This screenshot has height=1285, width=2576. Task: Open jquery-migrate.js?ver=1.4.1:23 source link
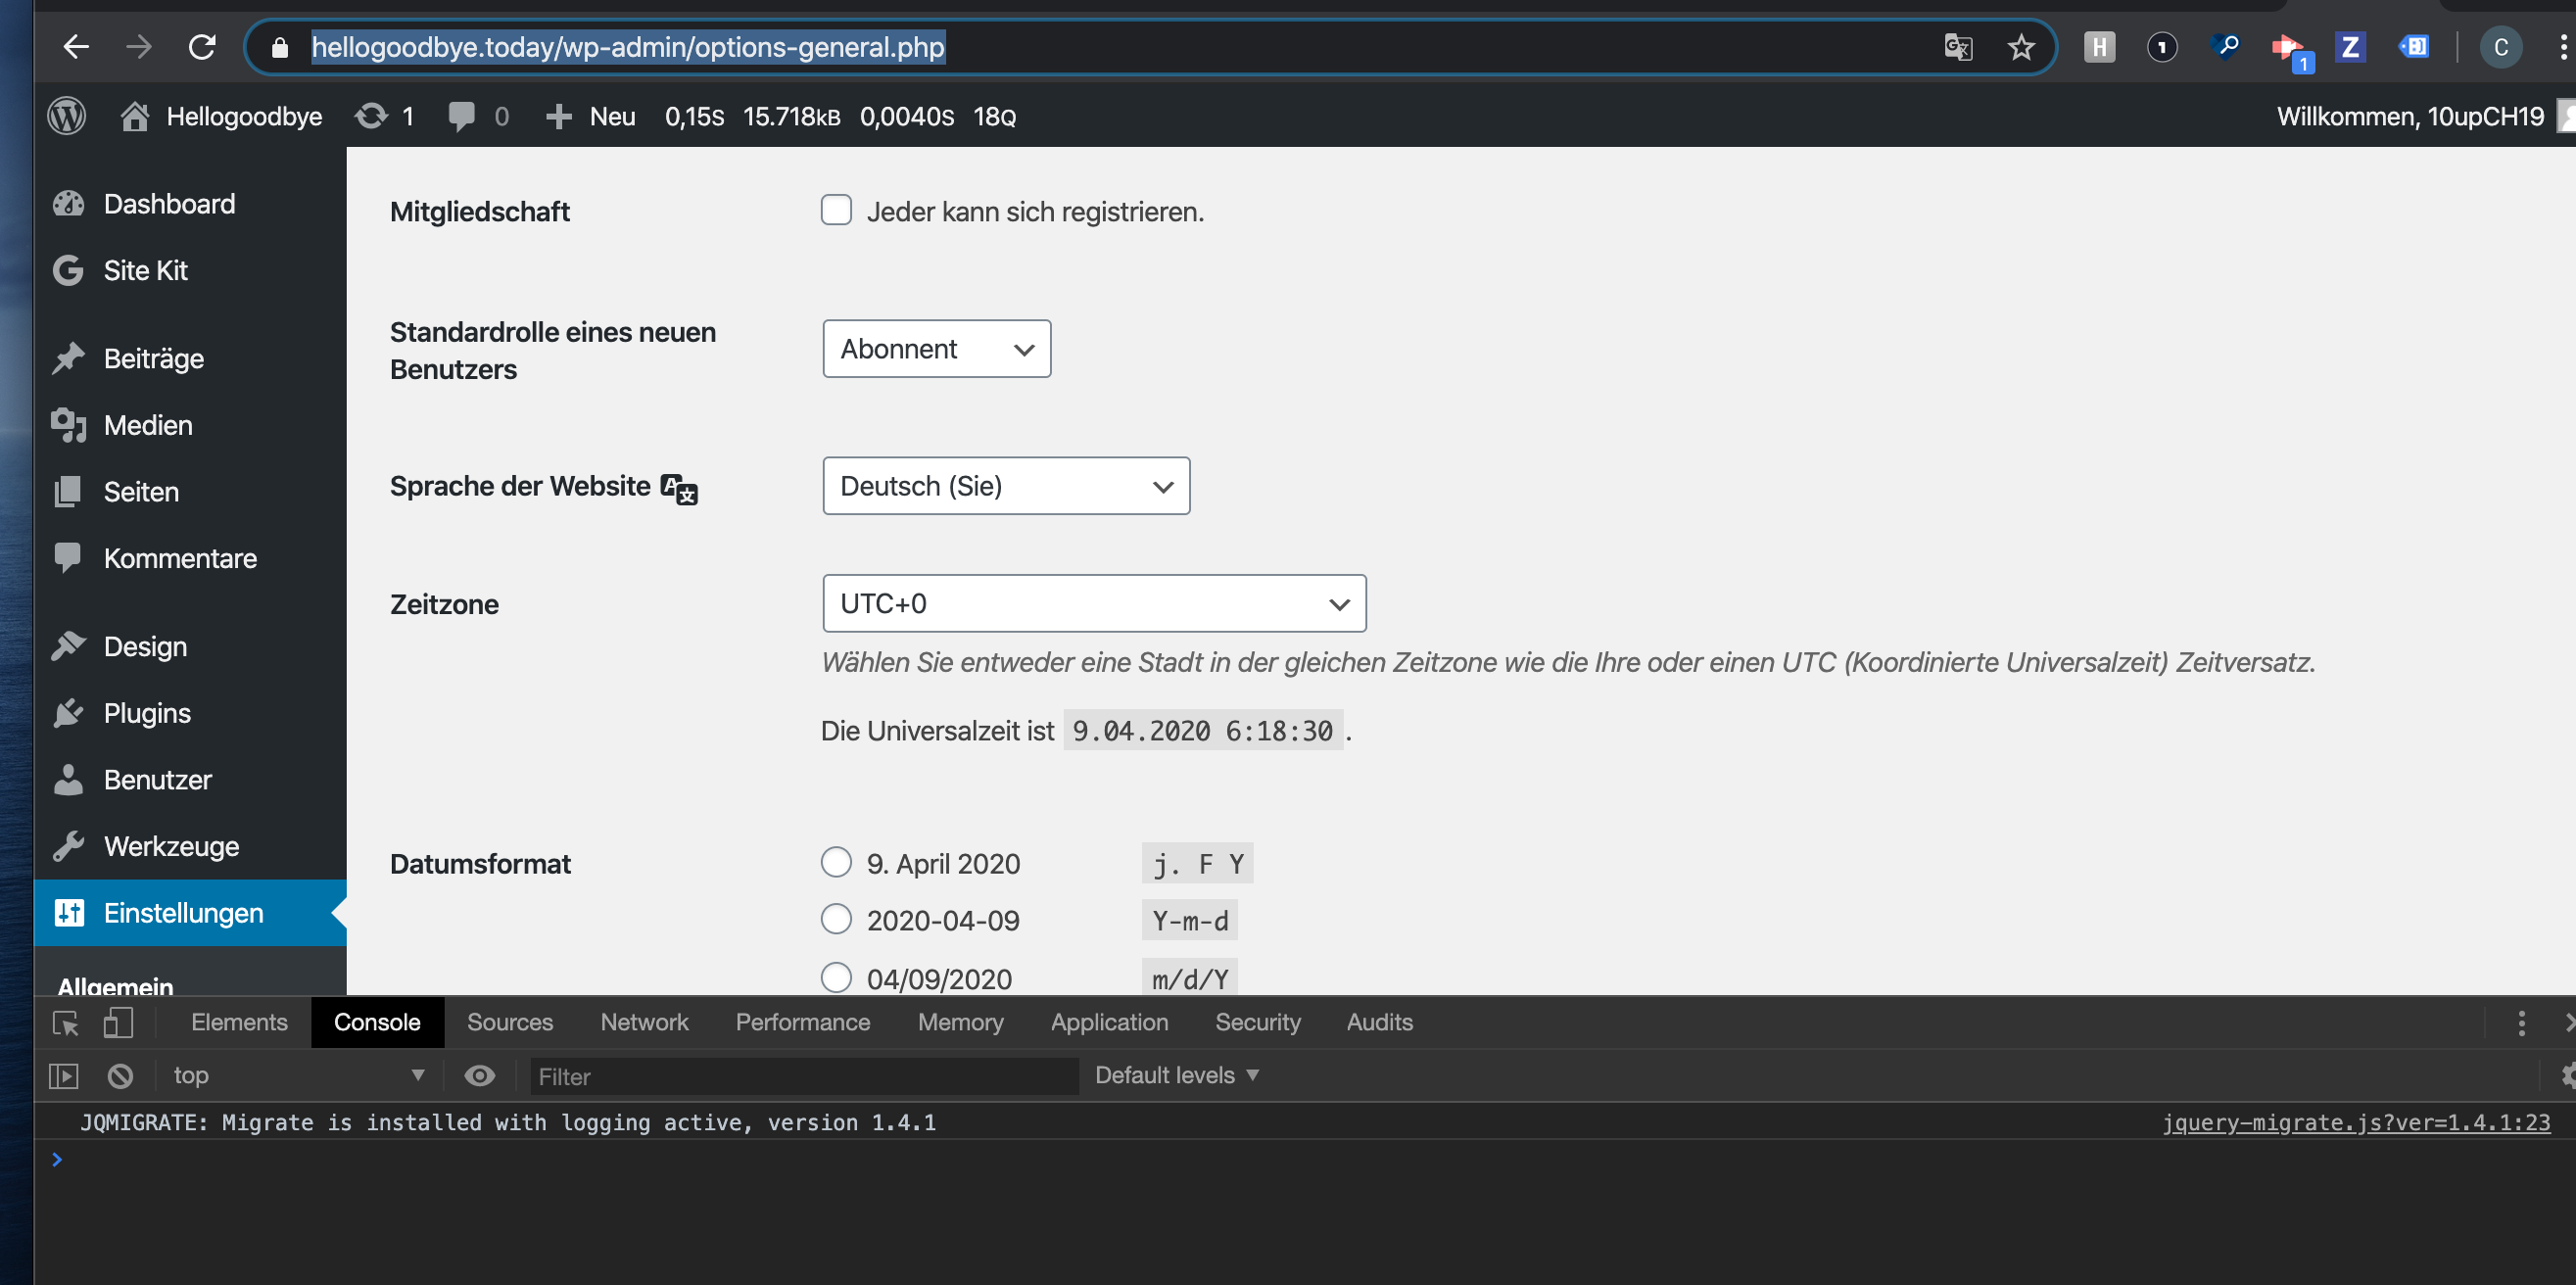point(2356,1122)
